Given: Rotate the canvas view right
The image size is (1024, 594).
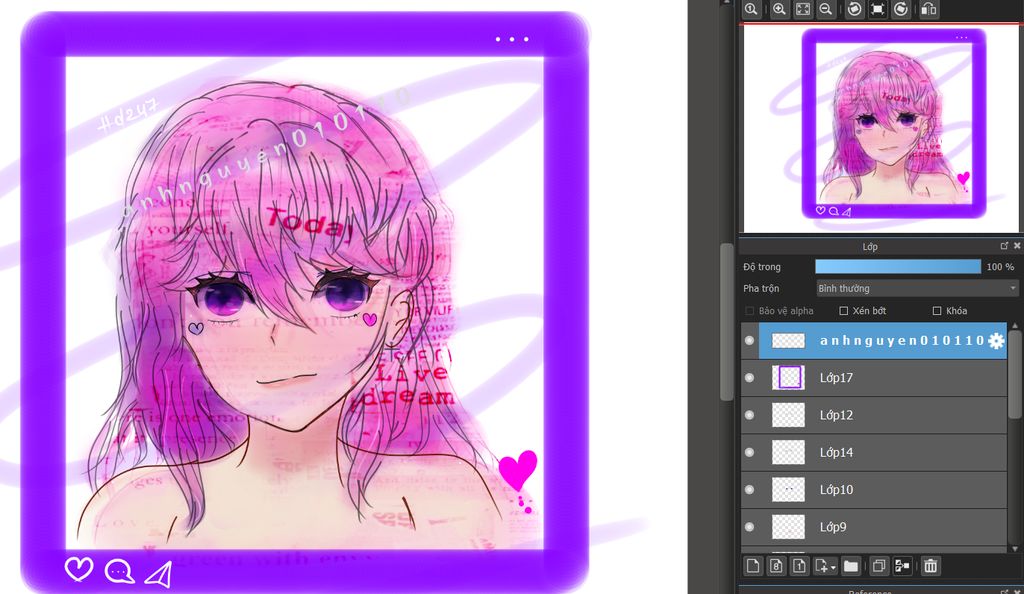Looking at the screenshot, I should tap(901, 9).
